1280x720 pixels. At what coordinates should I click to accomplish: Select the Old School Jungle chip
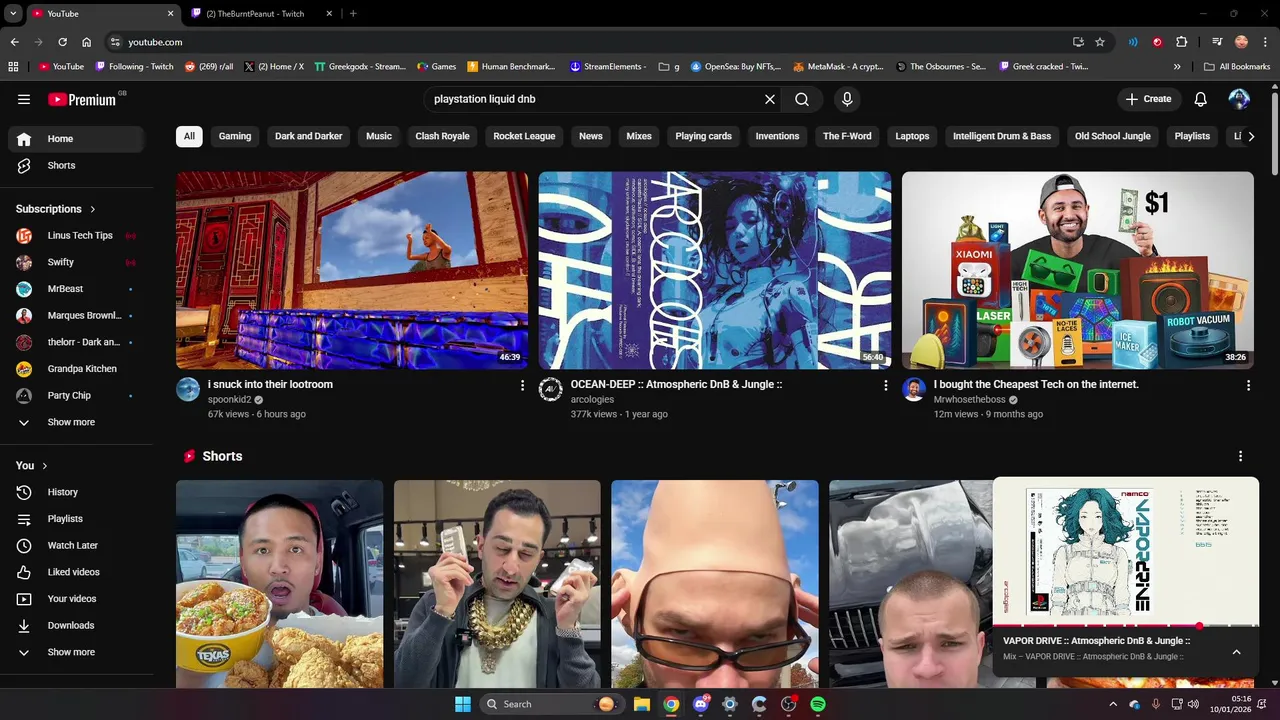pos(1112,136)
